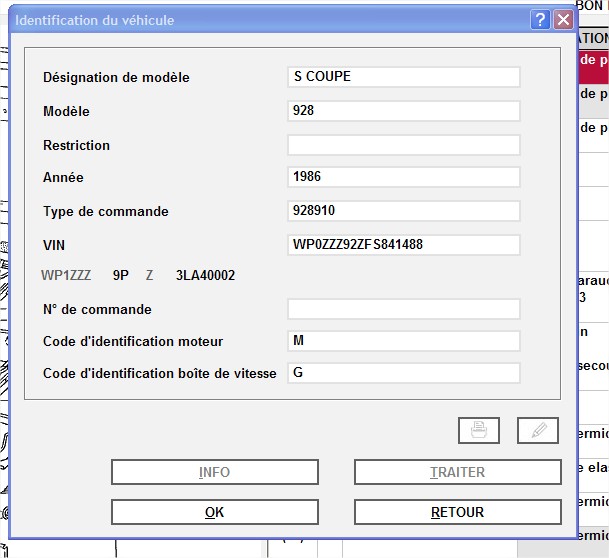Click the VIN input field

404,245
